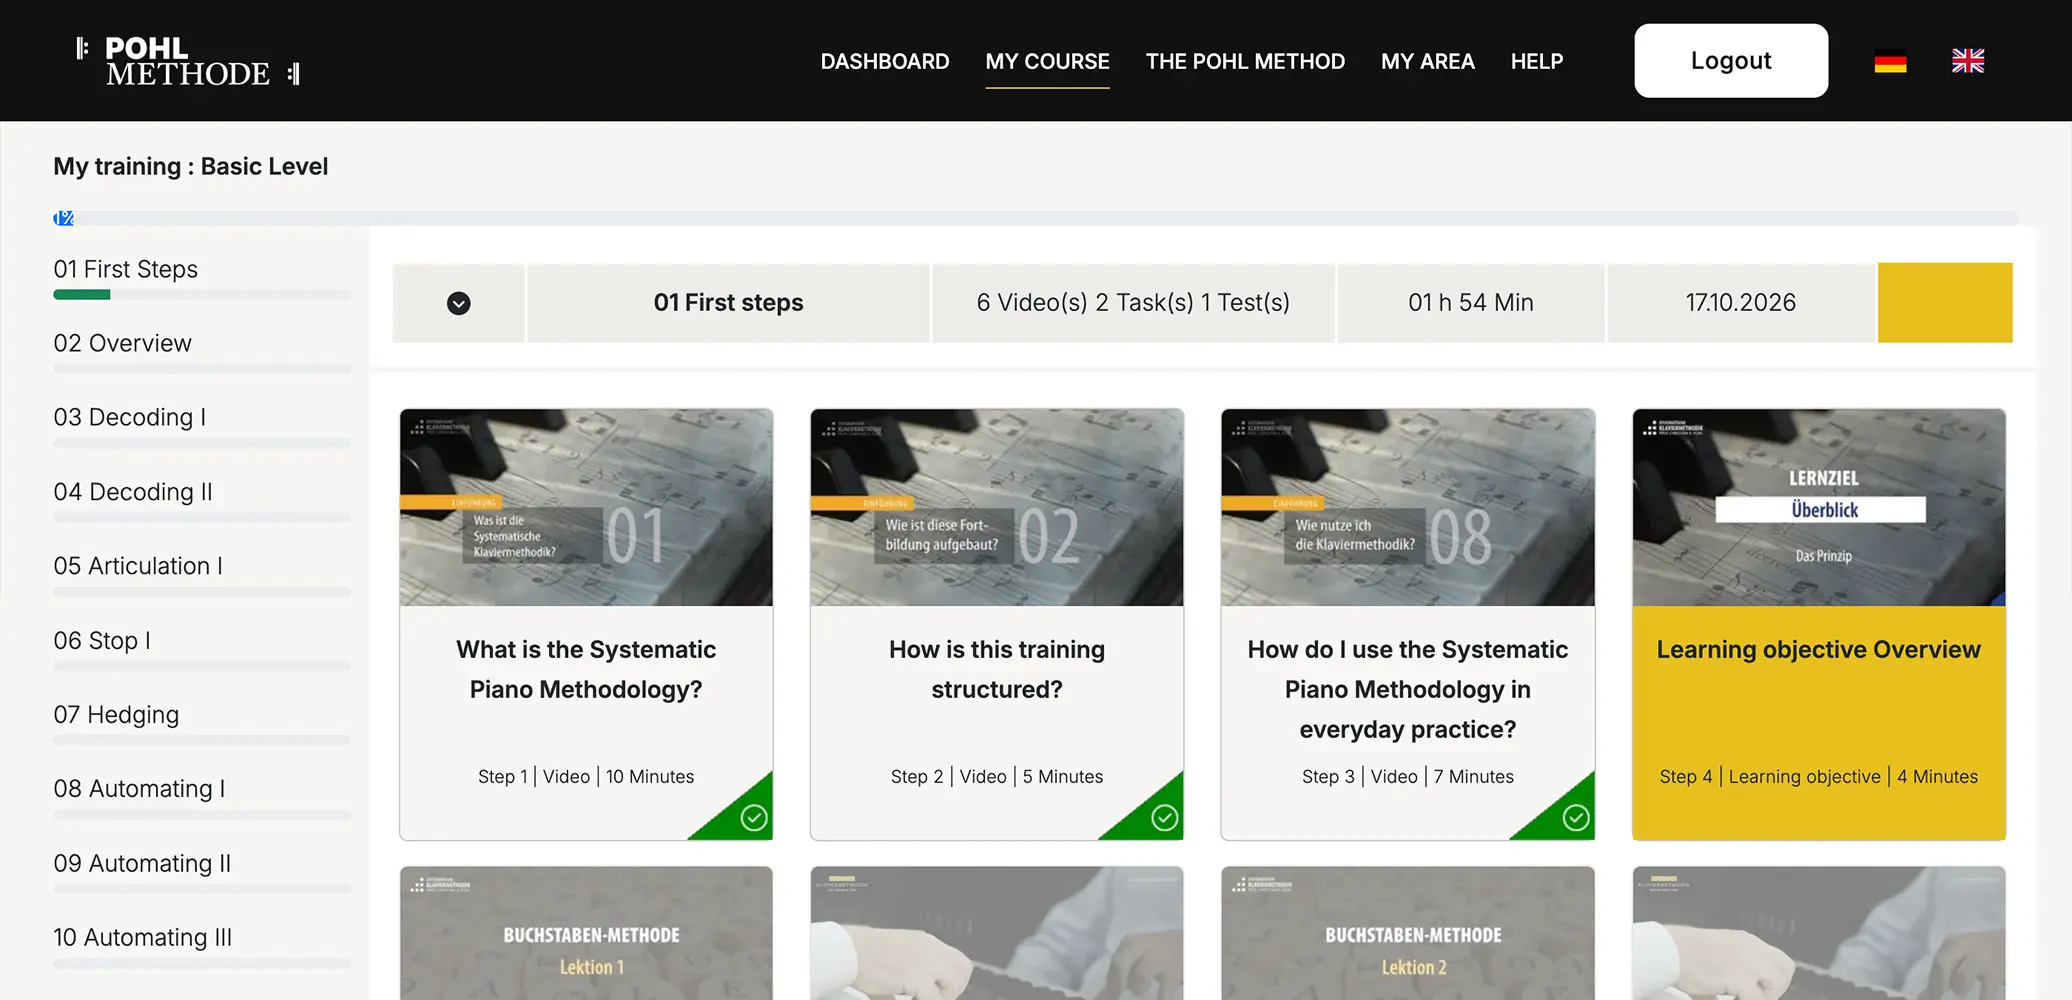Click the Pohl Methode logo
The height and width of the screenshot is (1000, 2072).
(188, 61)
